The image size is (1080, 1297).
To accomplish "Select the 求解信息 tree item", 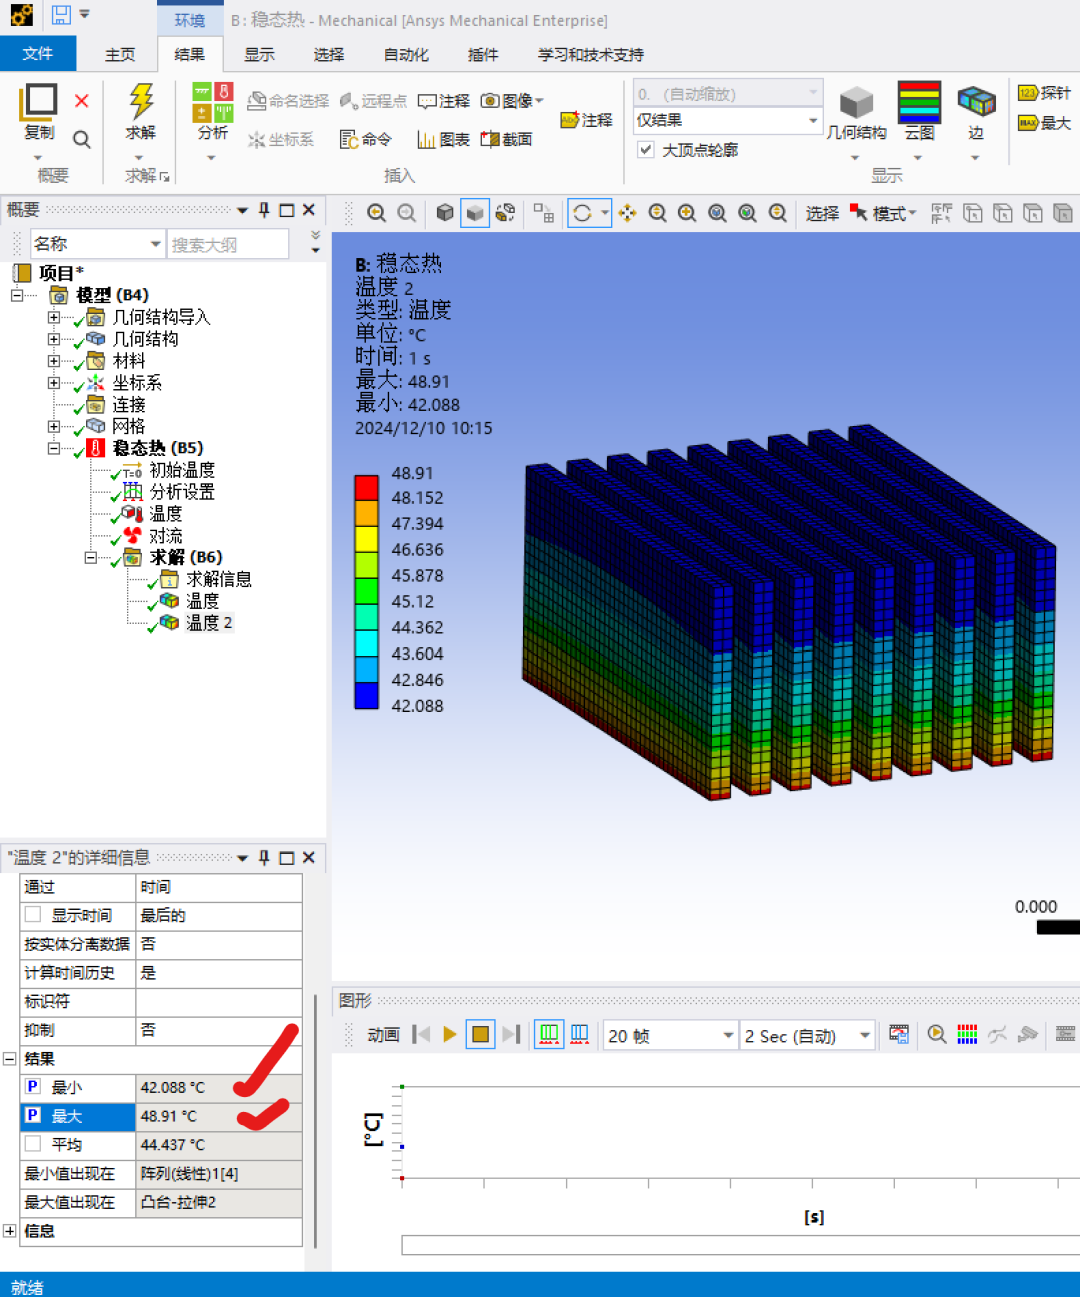I will tap(219, 579).
